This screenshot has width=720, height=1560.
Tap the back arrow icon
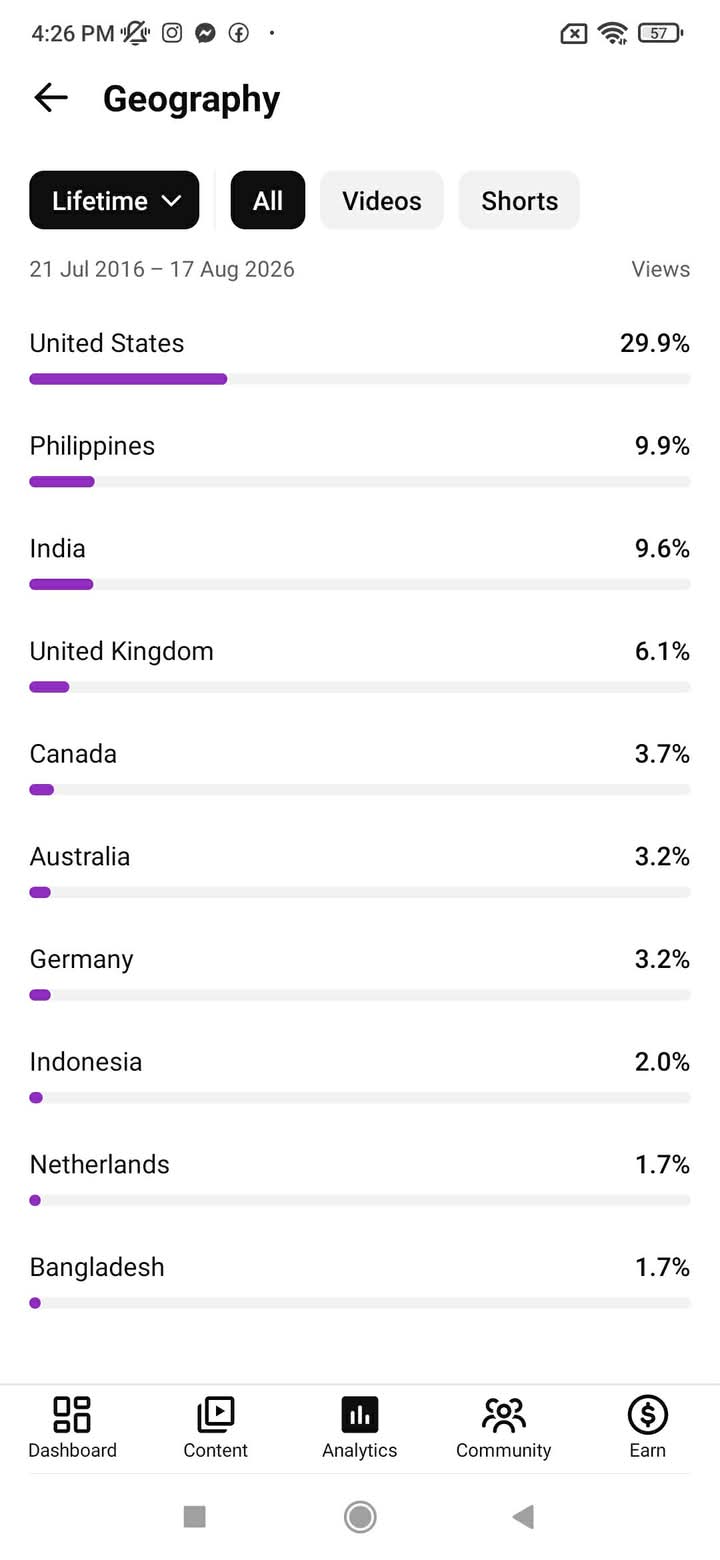pos(50,97)
